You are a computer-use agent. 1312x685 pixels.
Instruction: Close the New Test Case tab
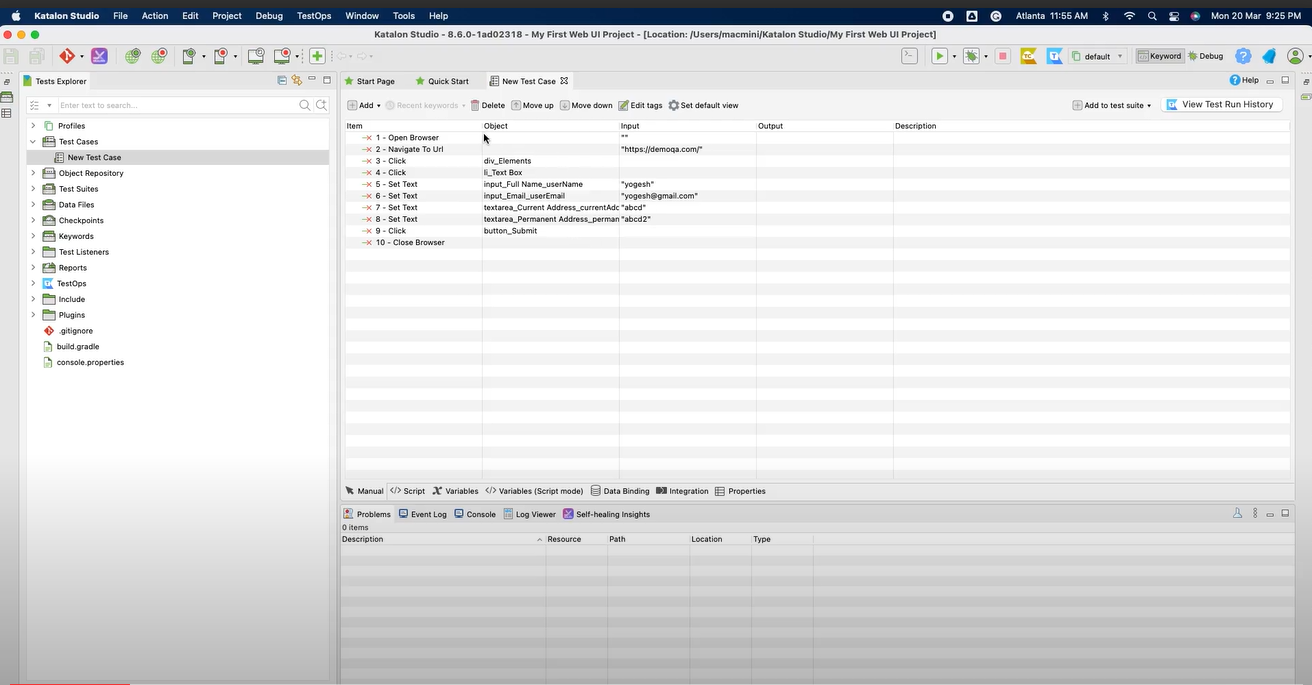(x=564, y=81)
